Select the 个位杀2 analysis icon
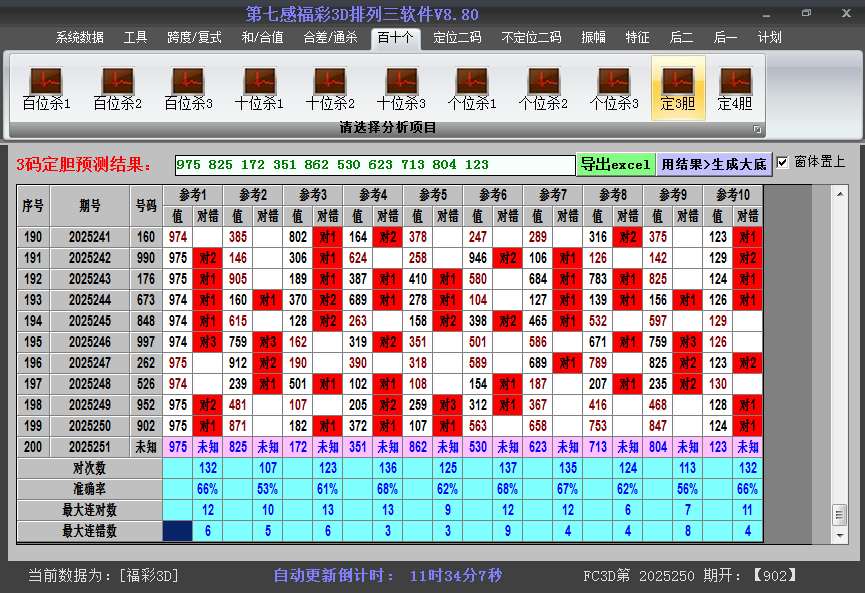 (x=543, y=89)
